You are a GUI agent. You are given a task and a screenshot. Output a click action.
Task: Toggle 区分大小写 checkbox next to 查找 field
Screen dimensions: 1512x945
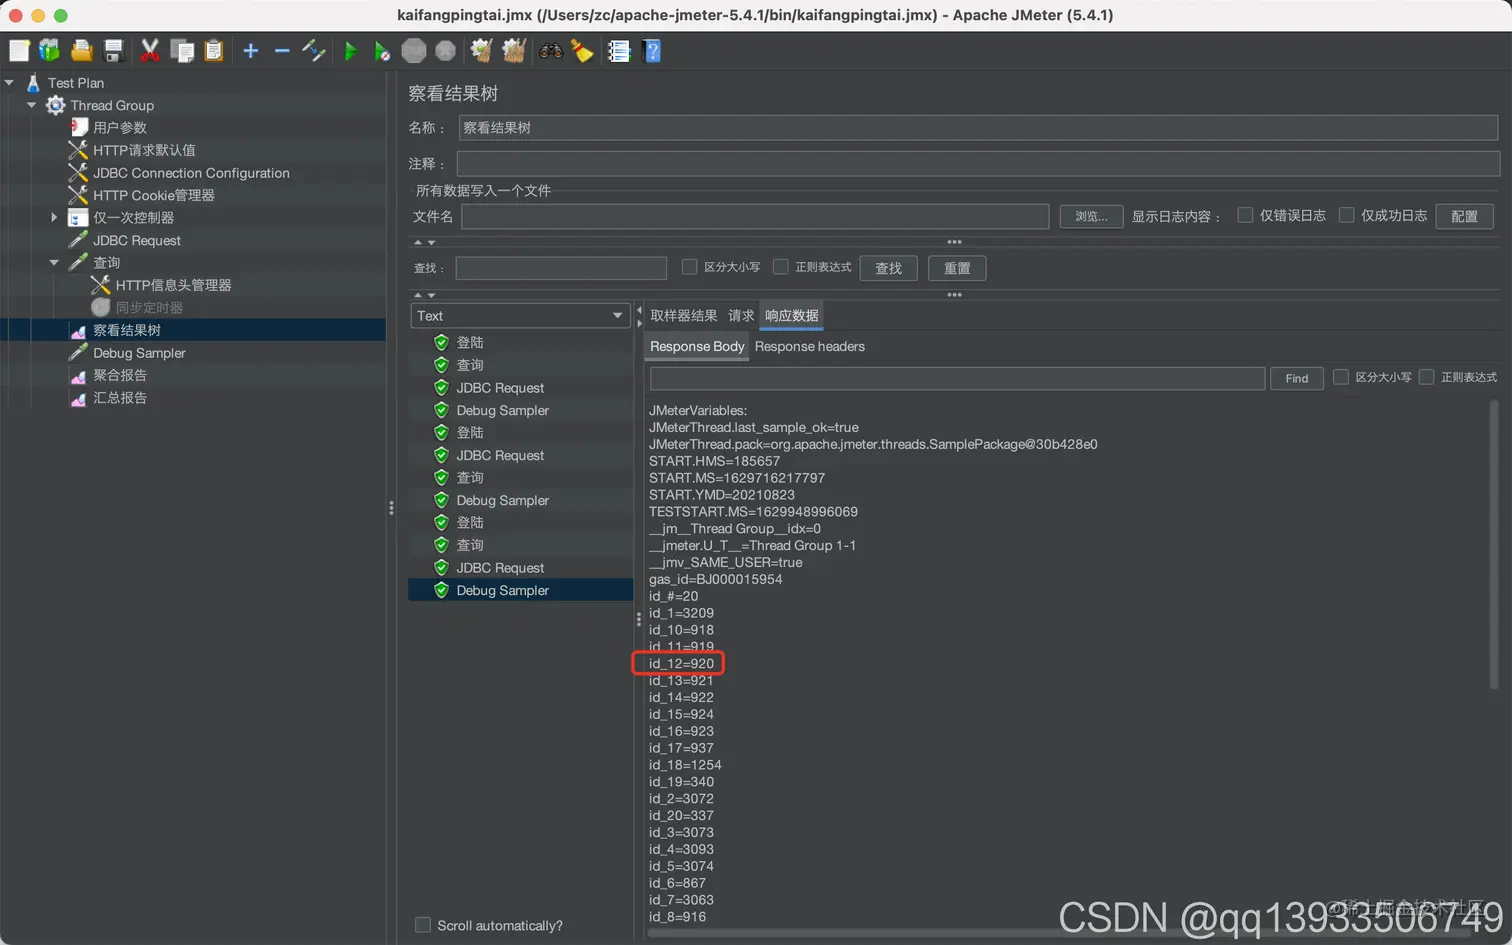(689, 267)
